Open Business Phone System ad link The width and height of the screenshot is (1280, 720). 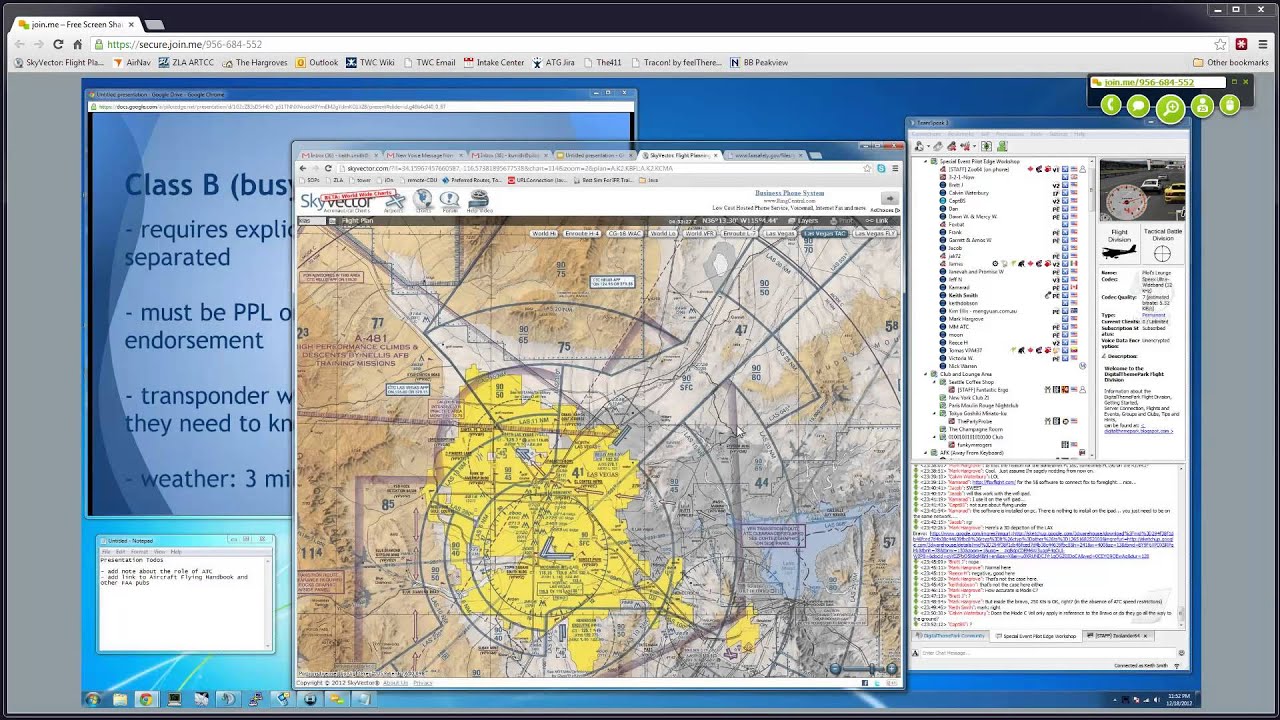[789, 193]
